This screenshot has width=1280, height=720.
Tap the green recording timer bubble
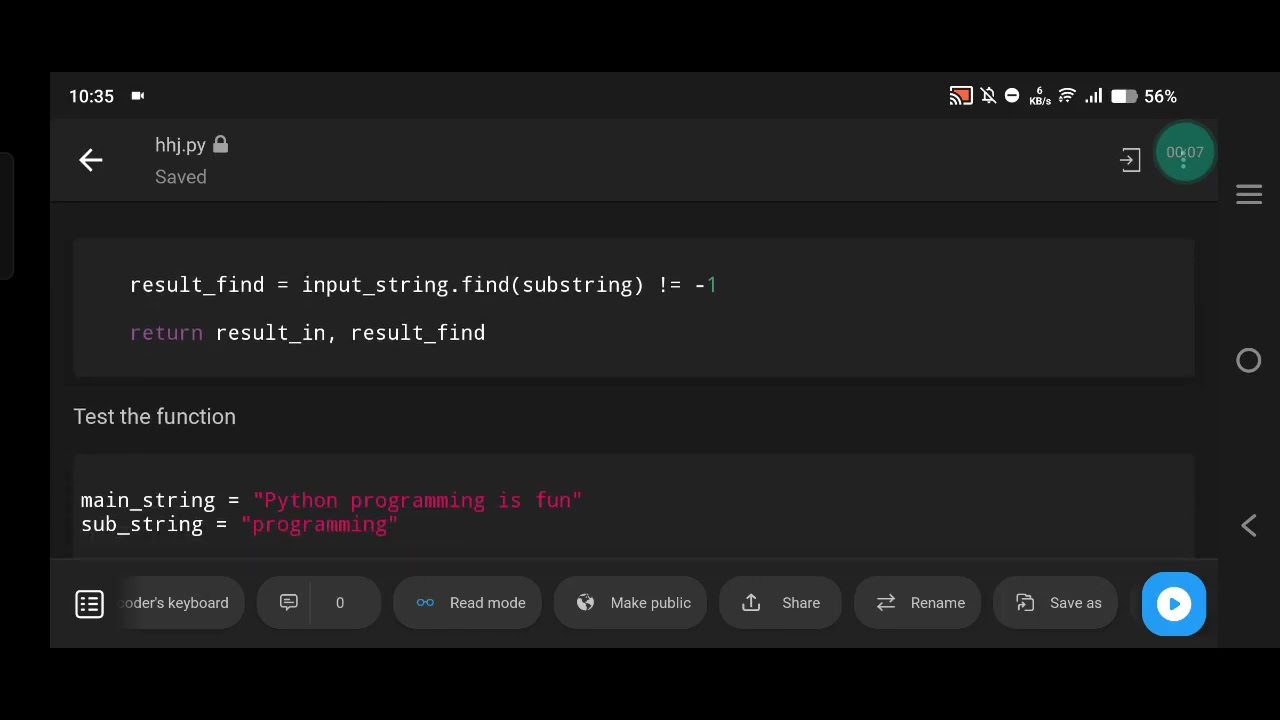click(x=1185, y=152)
